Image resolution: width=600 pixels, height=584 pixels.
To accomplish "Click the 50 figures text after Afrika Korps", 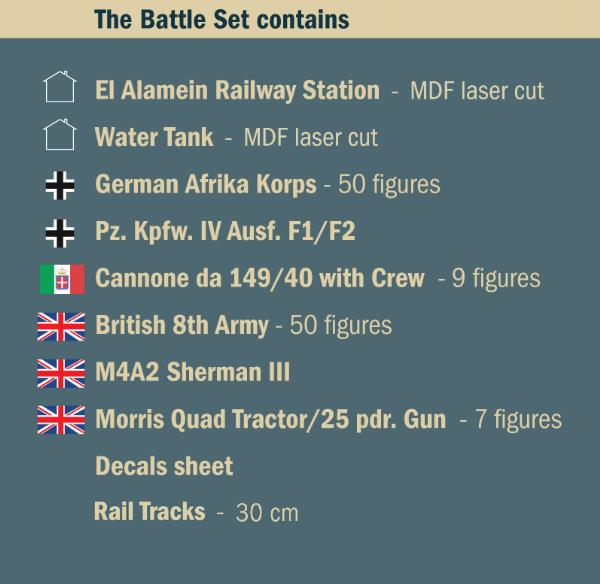I will click(389, 185).
